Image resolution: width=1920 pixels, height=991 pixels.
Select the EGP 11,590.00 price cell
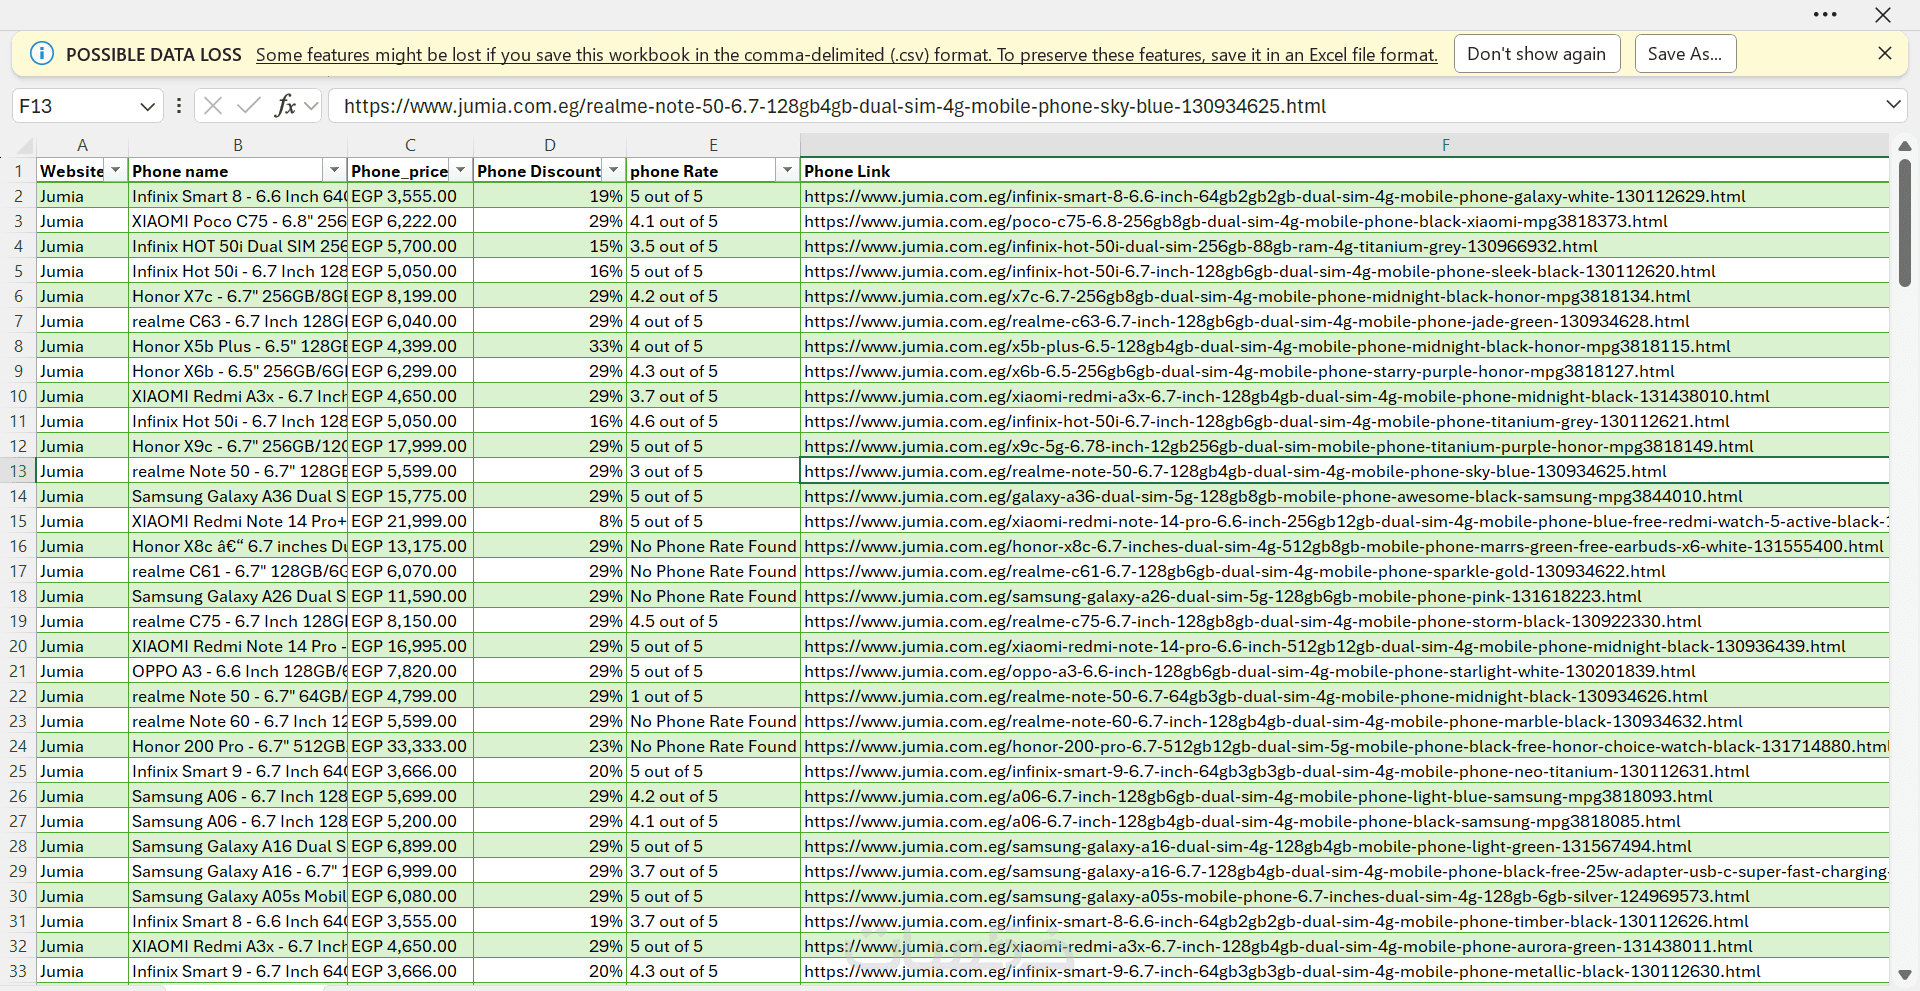click(410, 596)
